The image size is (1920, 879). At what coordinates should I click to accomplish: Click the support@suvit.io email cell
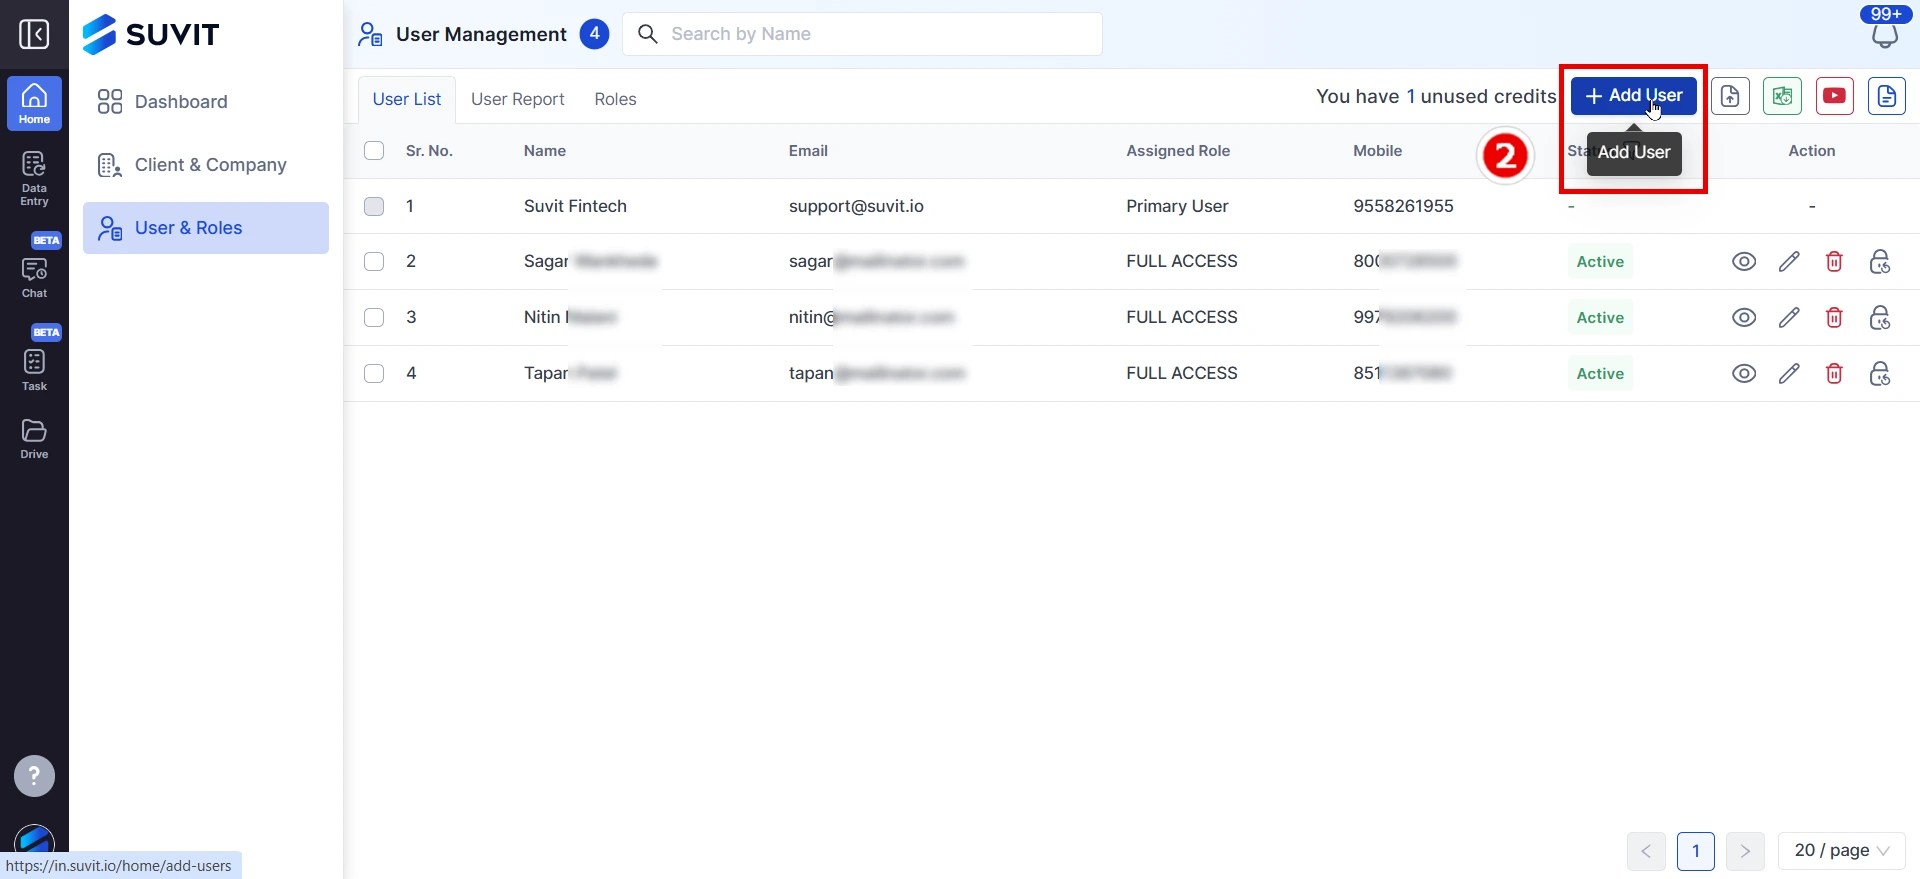[856, 206]
